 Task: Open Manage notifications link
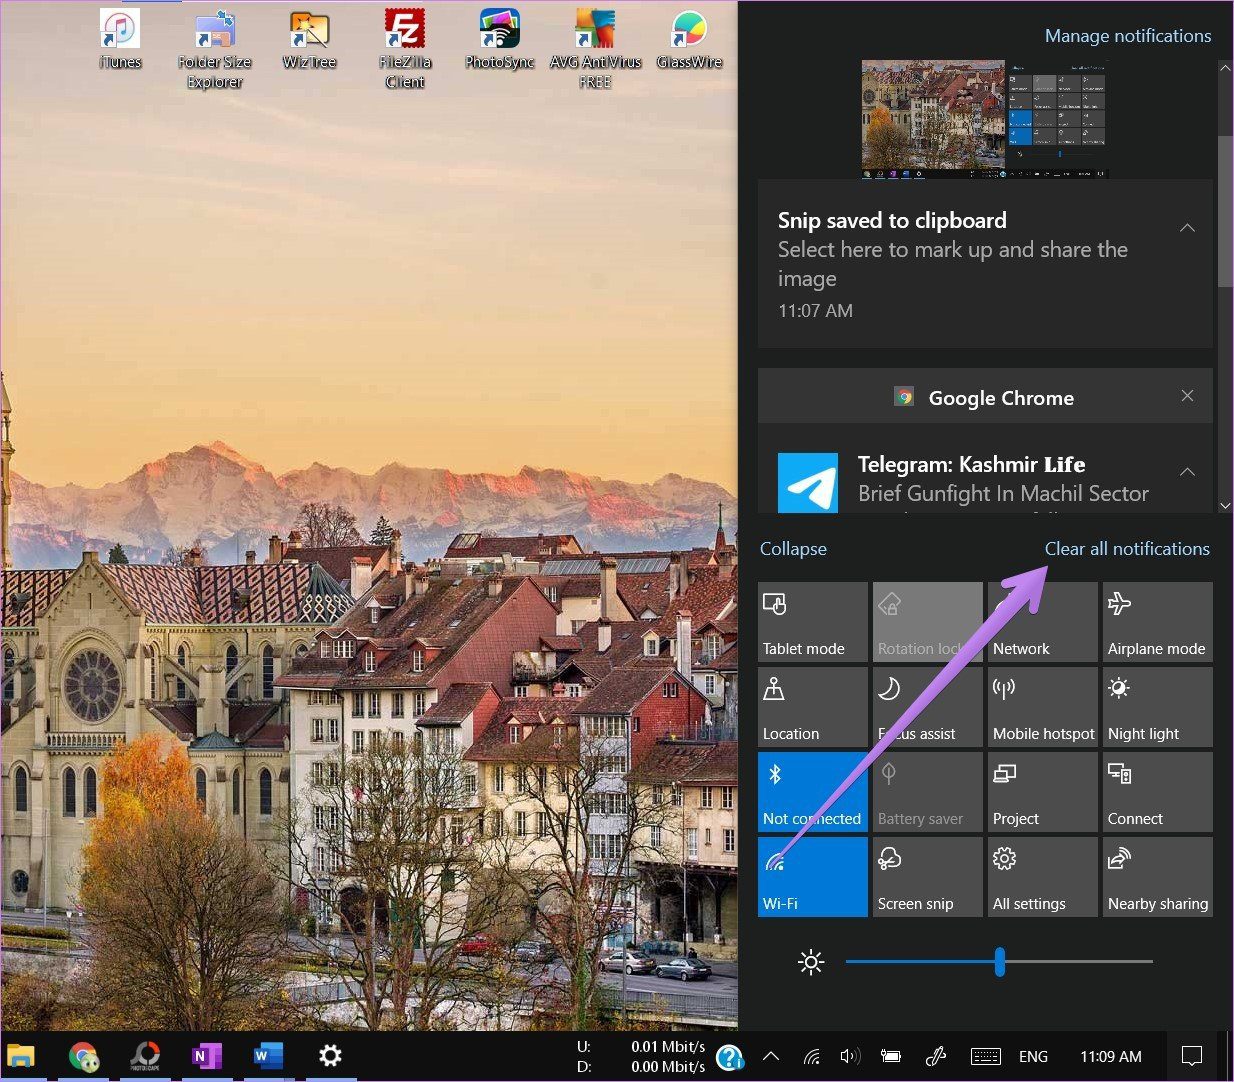click(1127, 36)
